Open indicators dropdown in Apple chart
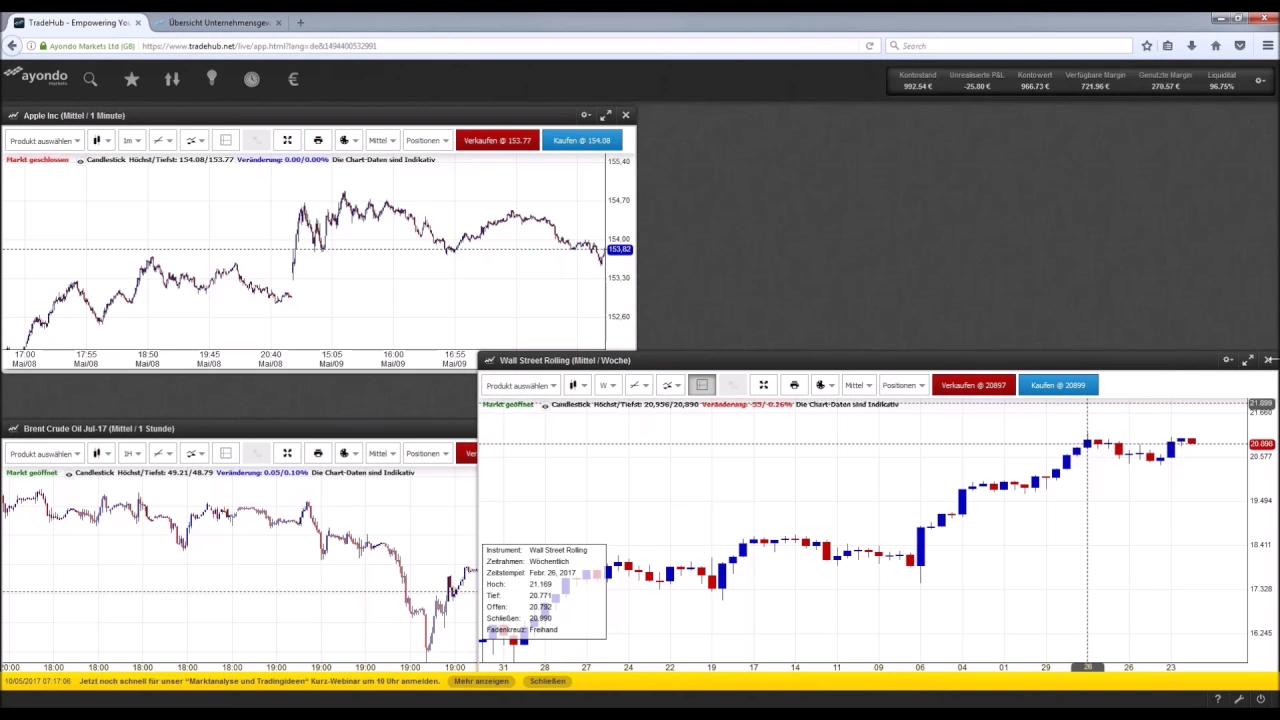Image resolution: width=1280 pixels, height=720 pixels. click(193, 140)
